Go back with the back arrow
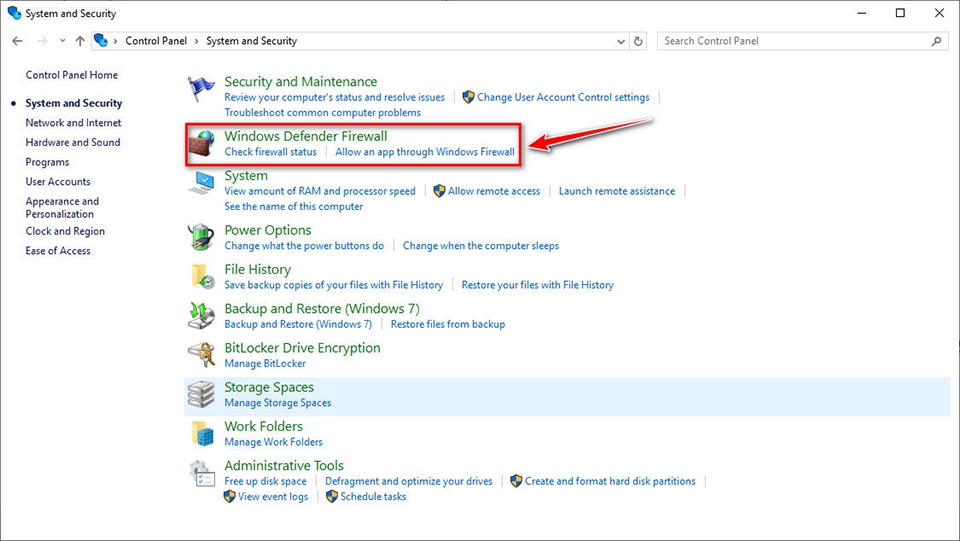 17,41
